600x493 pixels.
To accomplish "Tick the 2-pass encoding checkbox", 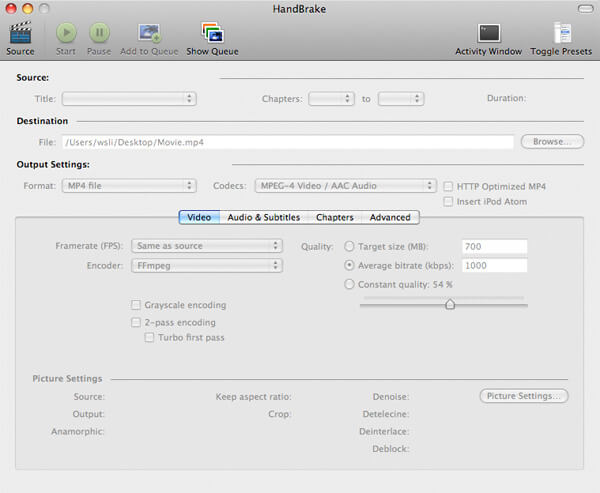I will (136, 322).
